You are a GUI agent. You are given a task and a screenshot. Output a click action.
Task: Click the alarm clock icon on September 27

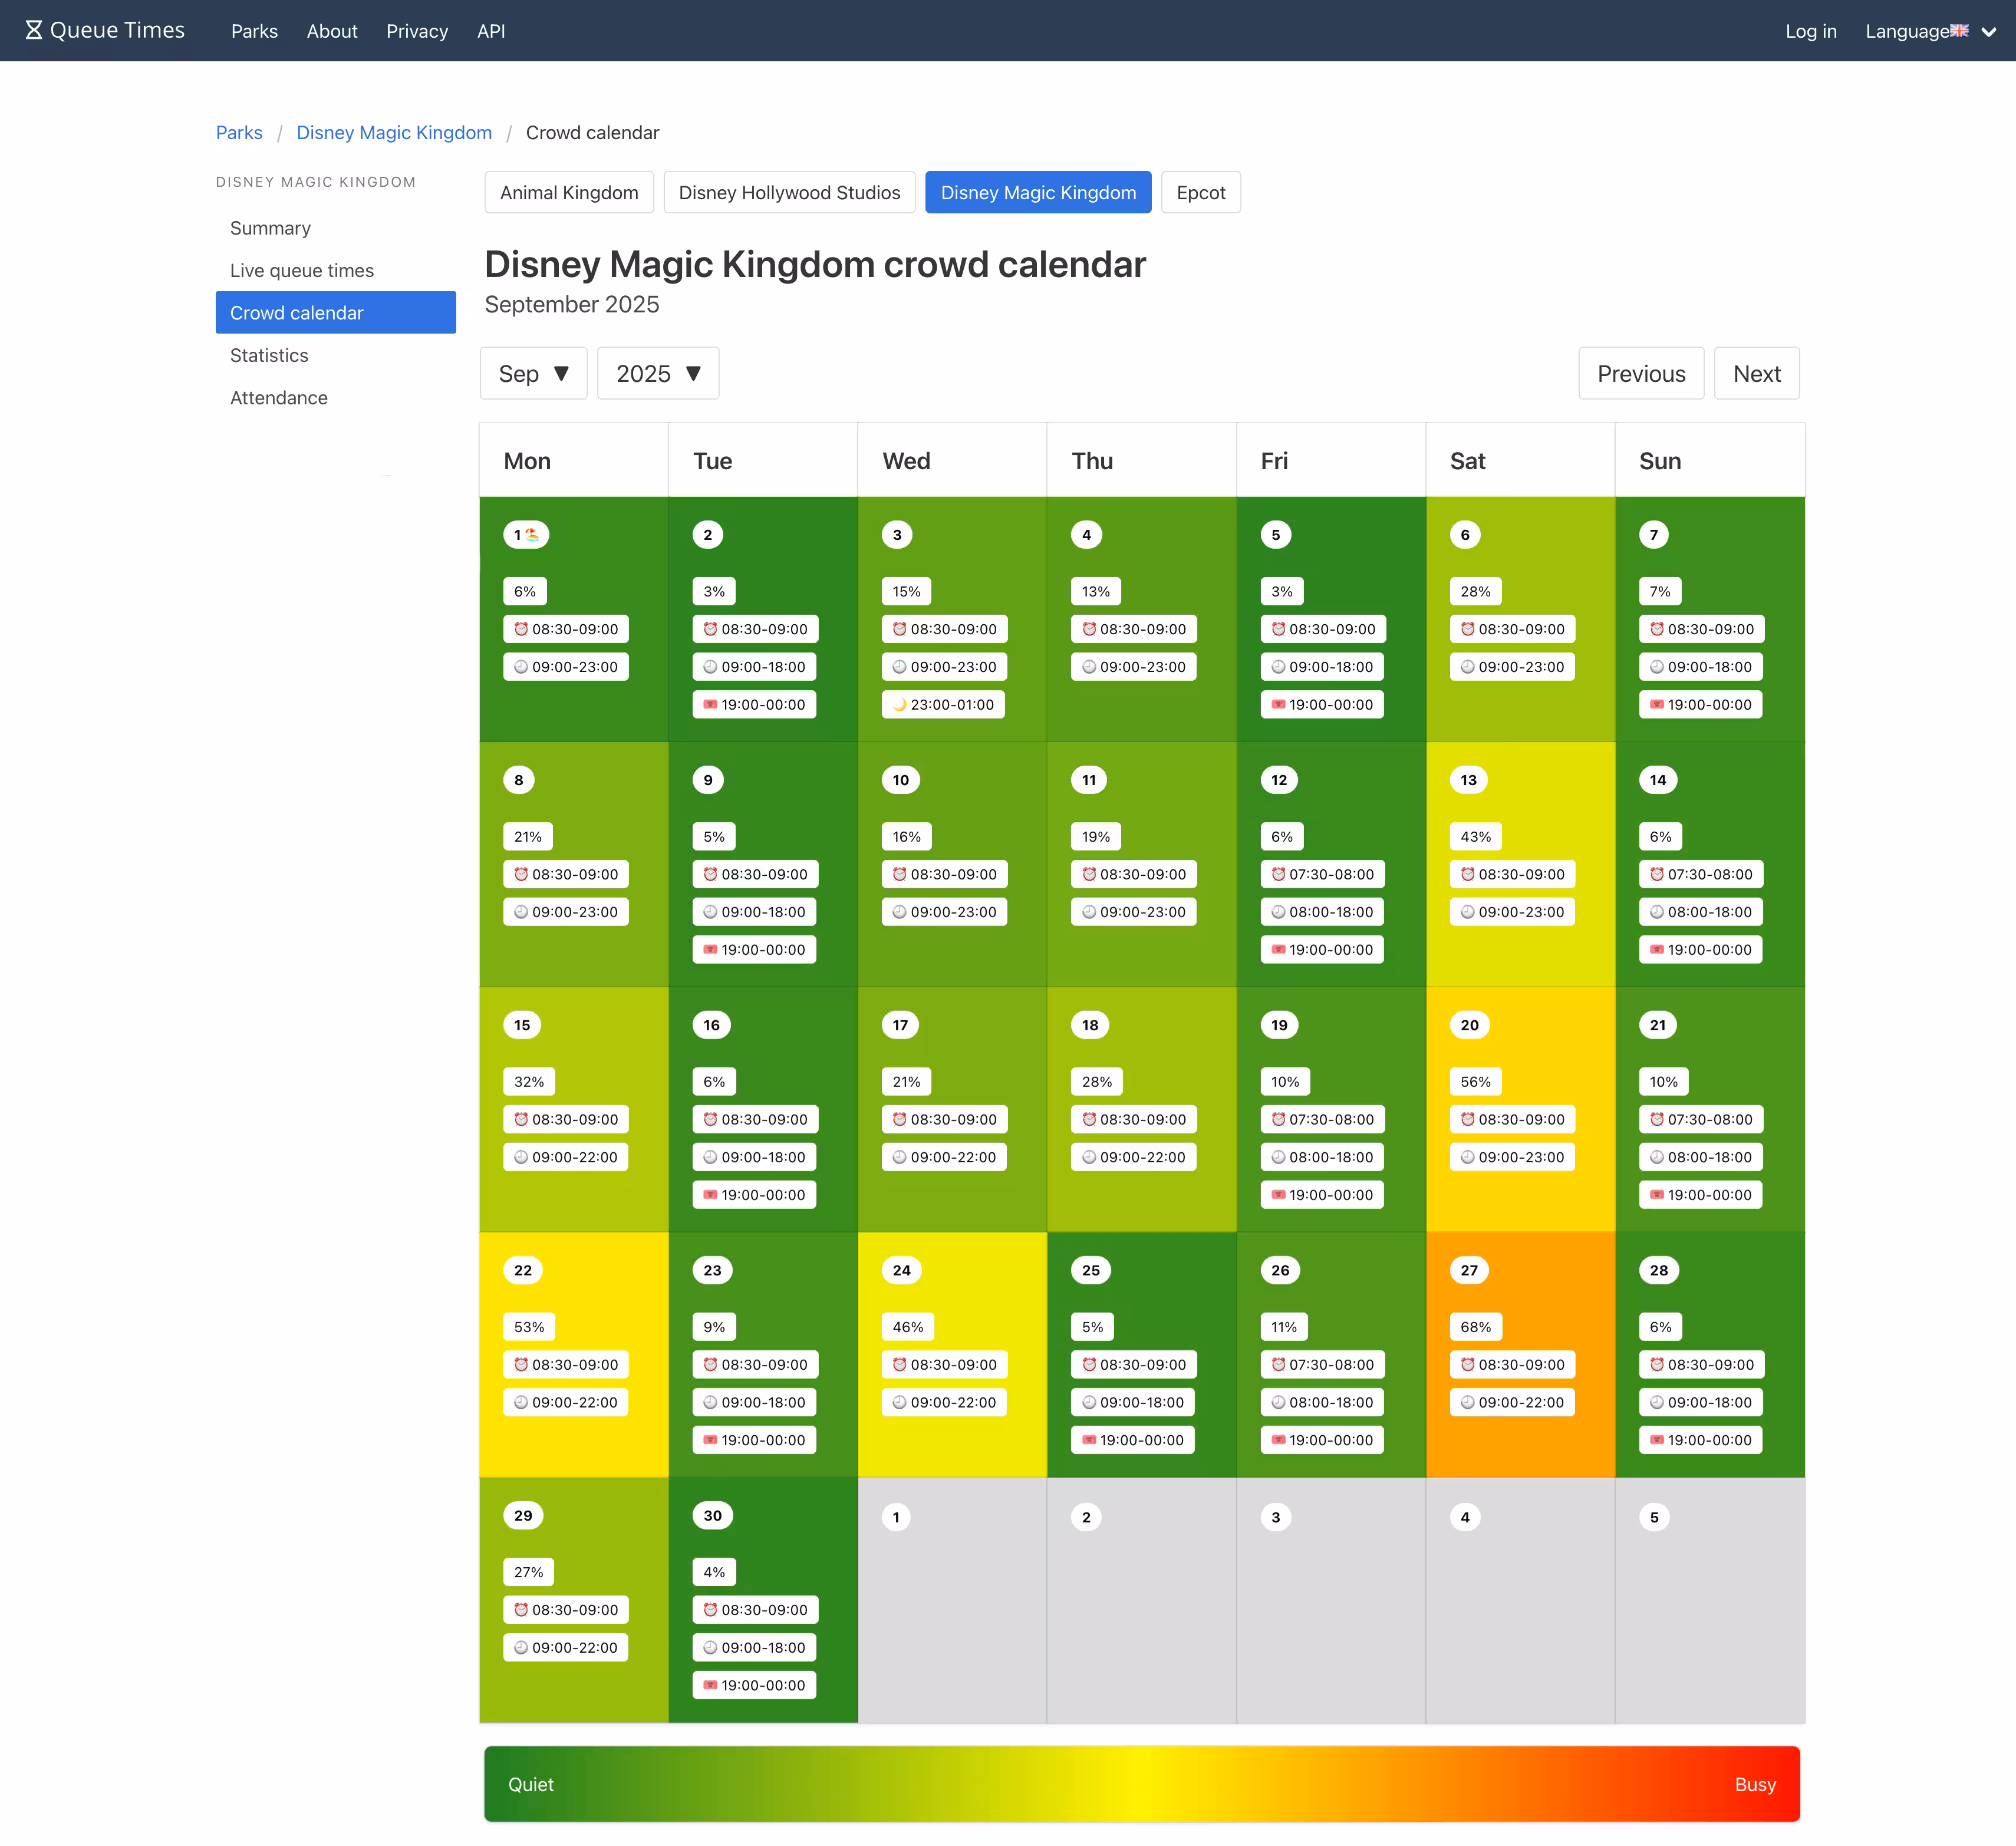[1467, 1365]
